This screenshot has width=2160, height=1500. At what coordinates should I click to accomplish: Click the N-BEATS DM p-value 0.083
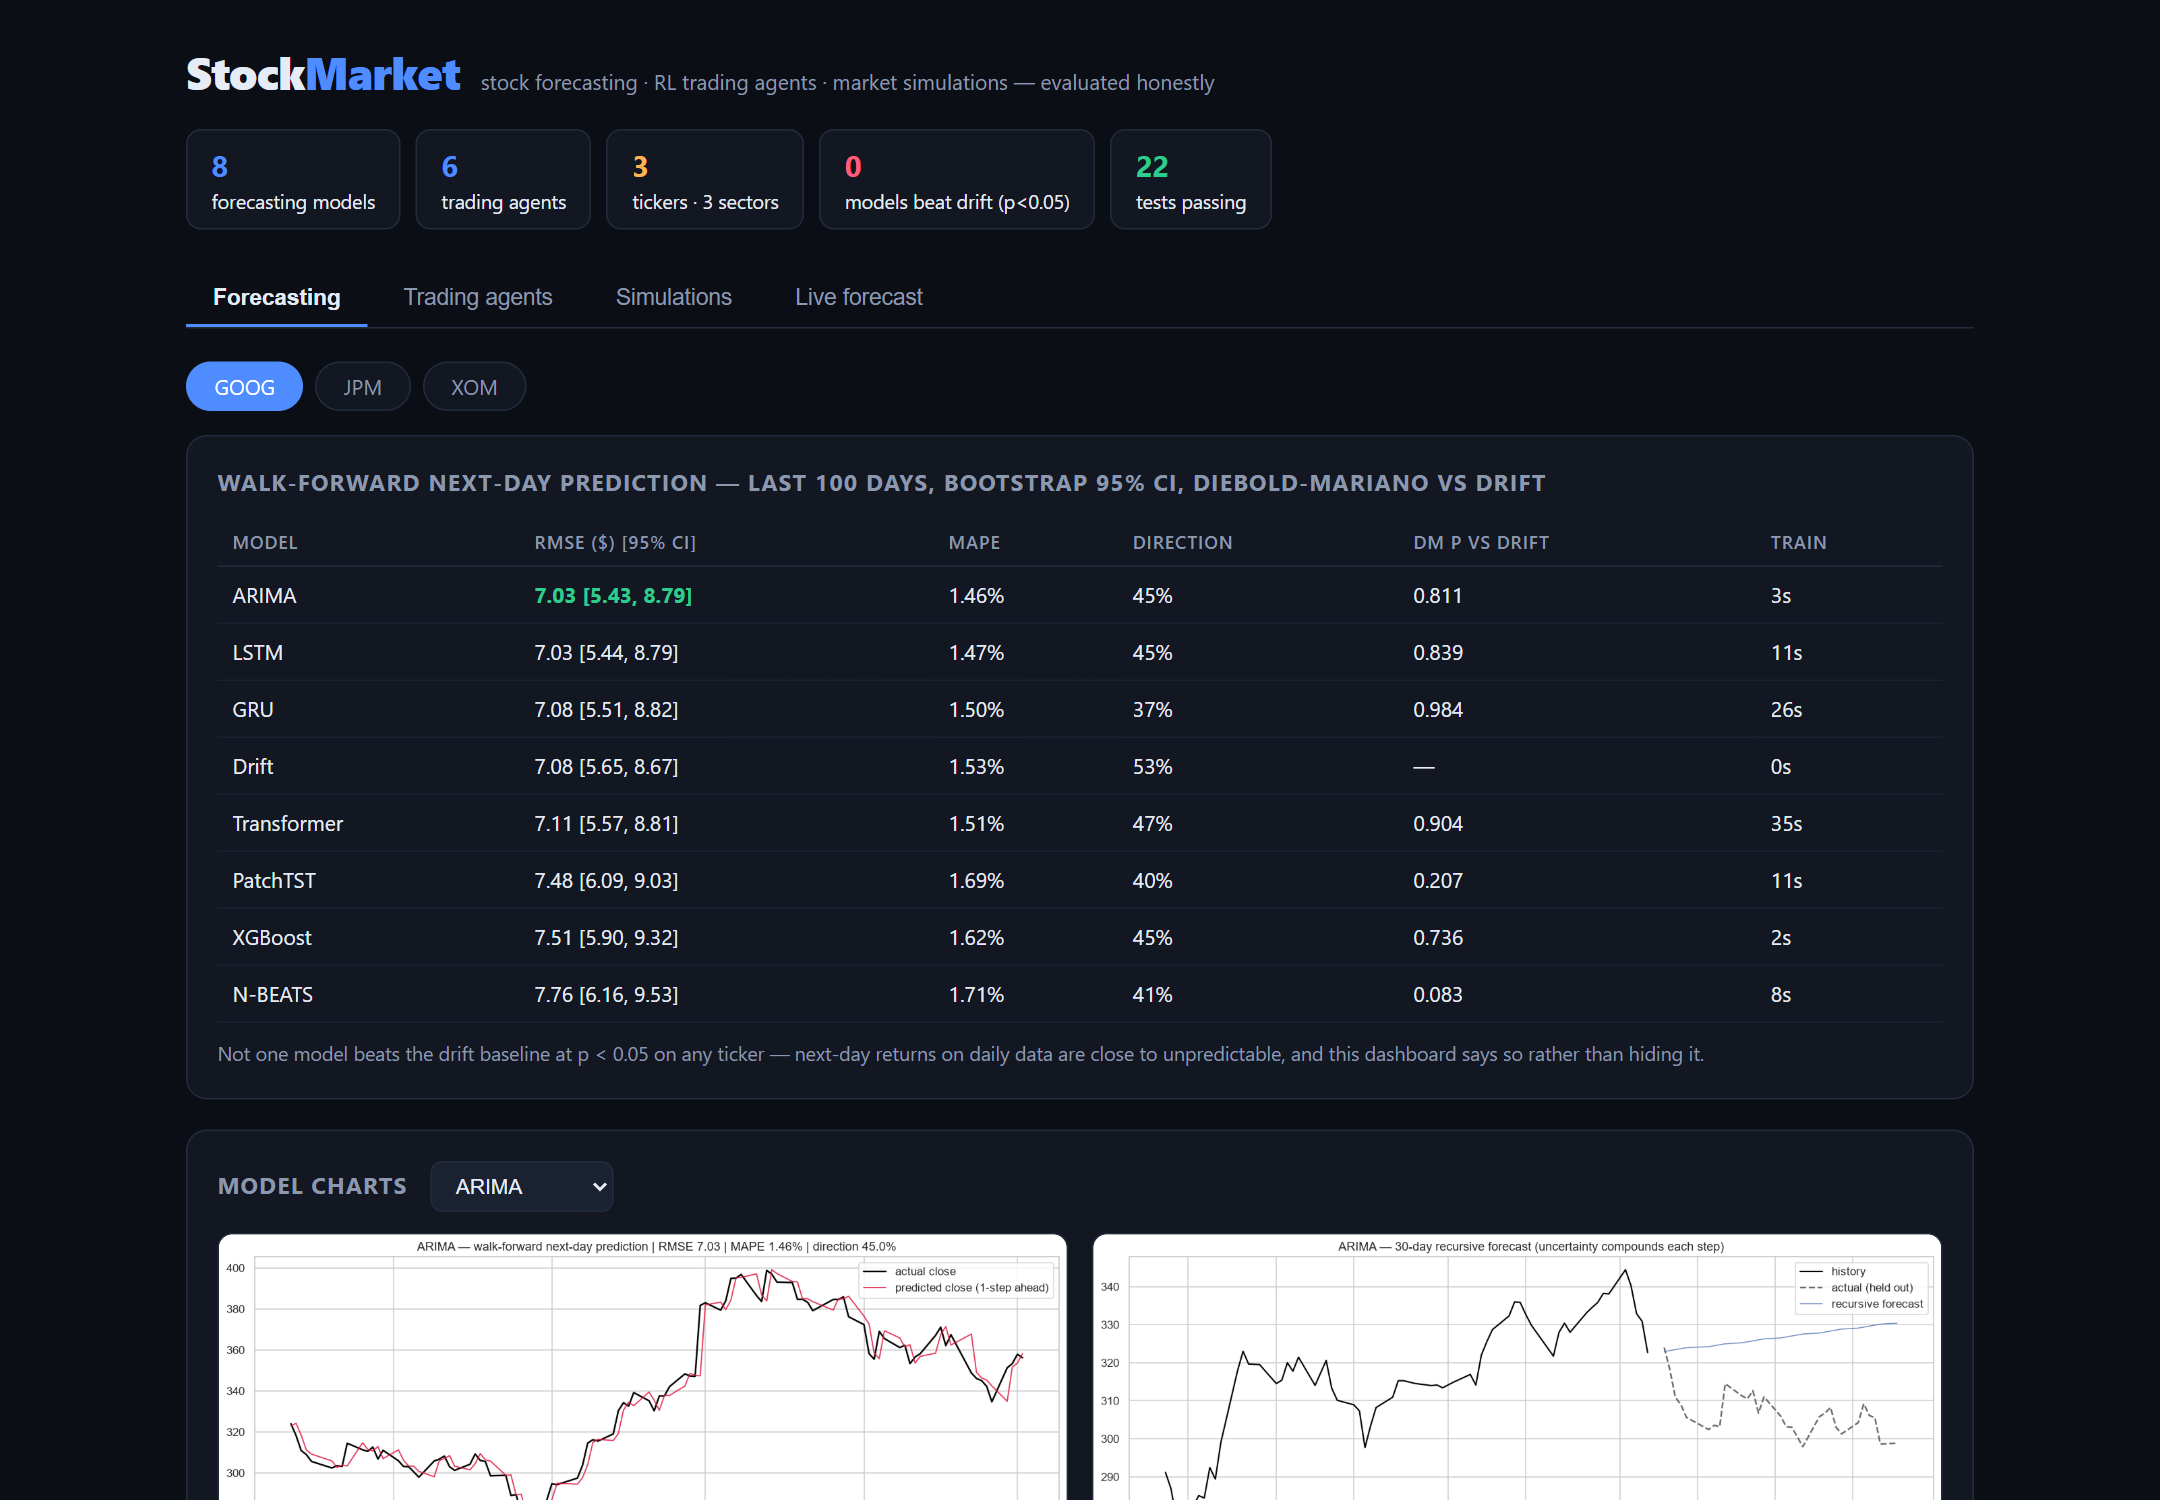(1437, 995)
